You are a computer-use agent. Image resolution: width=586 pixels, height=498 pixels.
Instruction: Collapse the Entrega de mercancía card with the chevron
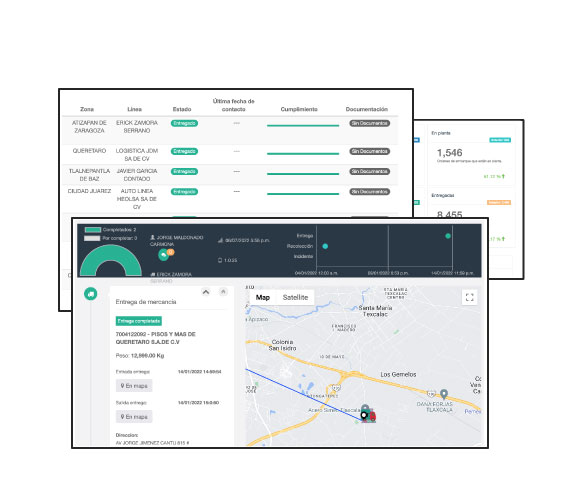[x=206, y=292]
